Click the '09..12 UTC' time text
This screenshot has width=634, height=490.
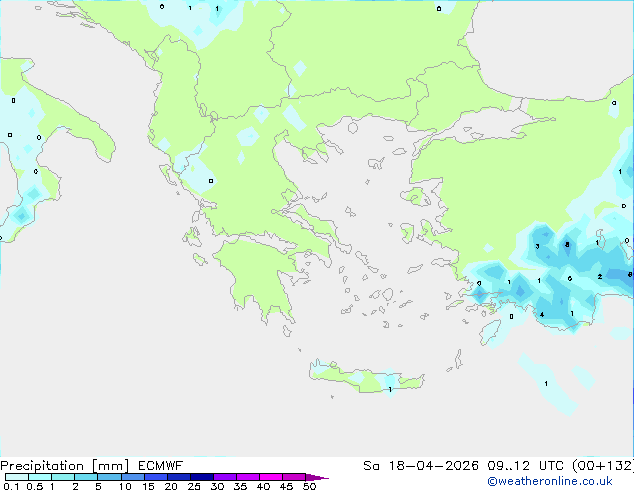tap(526, 466)
